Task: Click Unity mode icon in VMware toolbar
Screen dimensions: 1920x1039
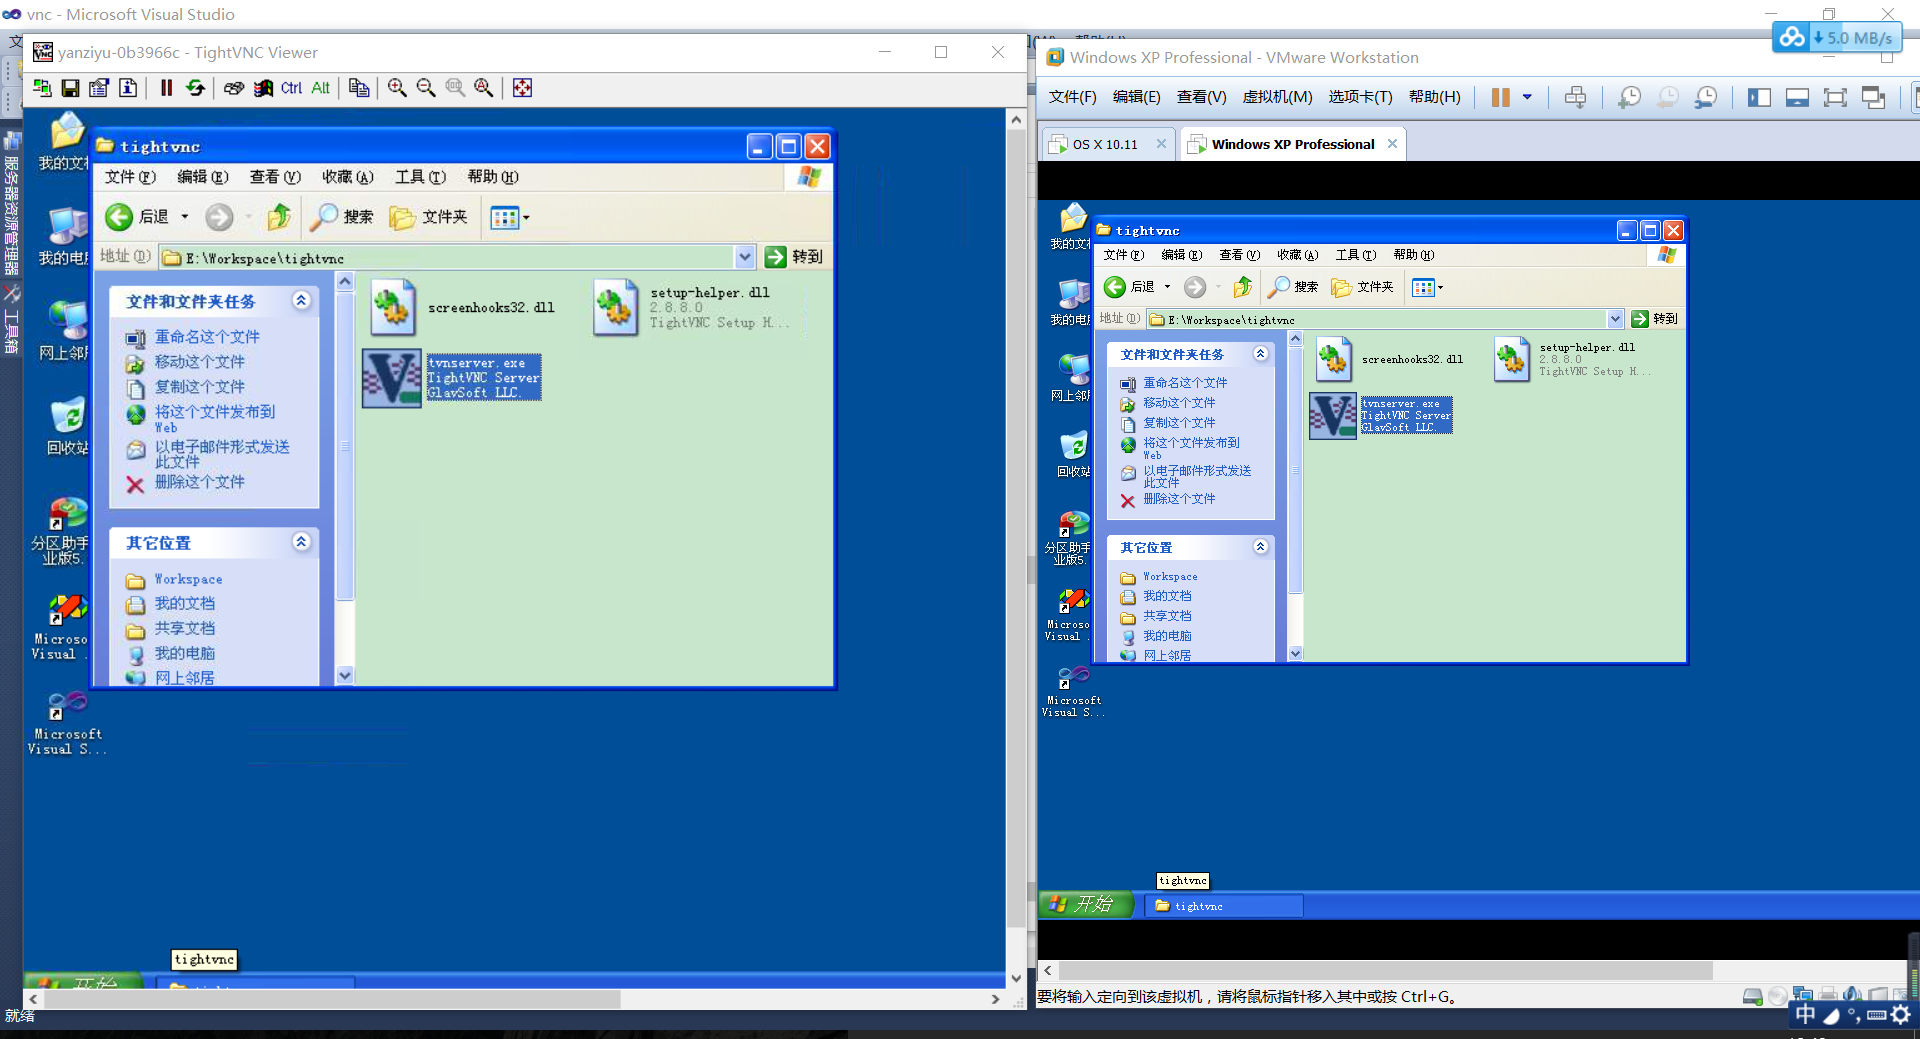Action: coord(1873,97)
